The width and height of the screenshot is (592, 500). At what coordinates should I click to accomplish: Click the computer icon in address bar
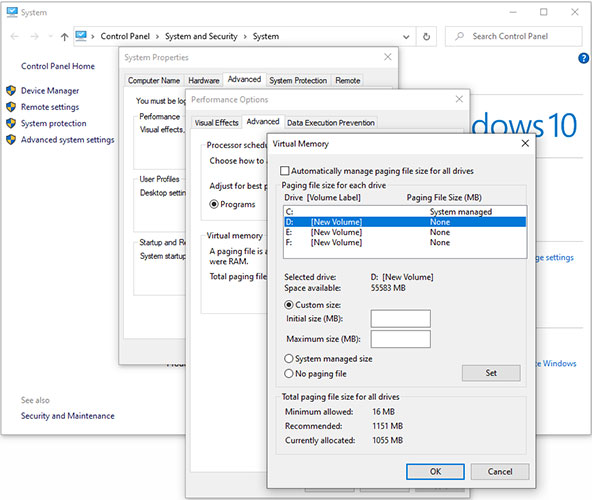click(x=81, y=36)
